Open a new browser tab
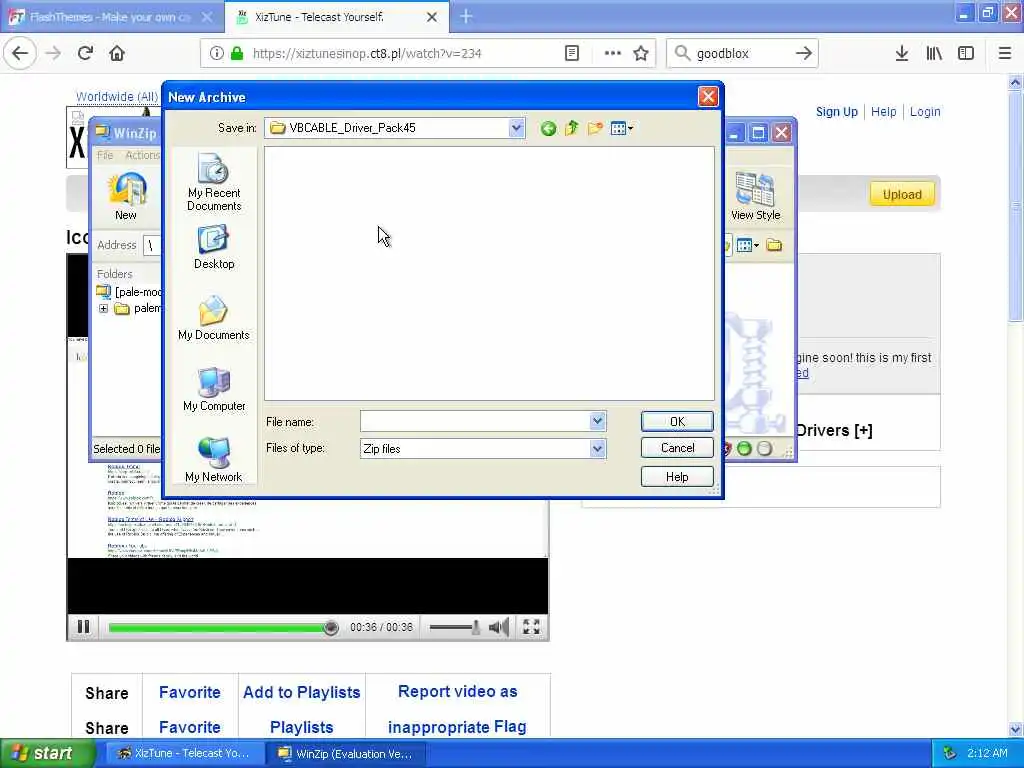Image resolution: width=1024 pixels, height=768 pixels. (466, 16)
